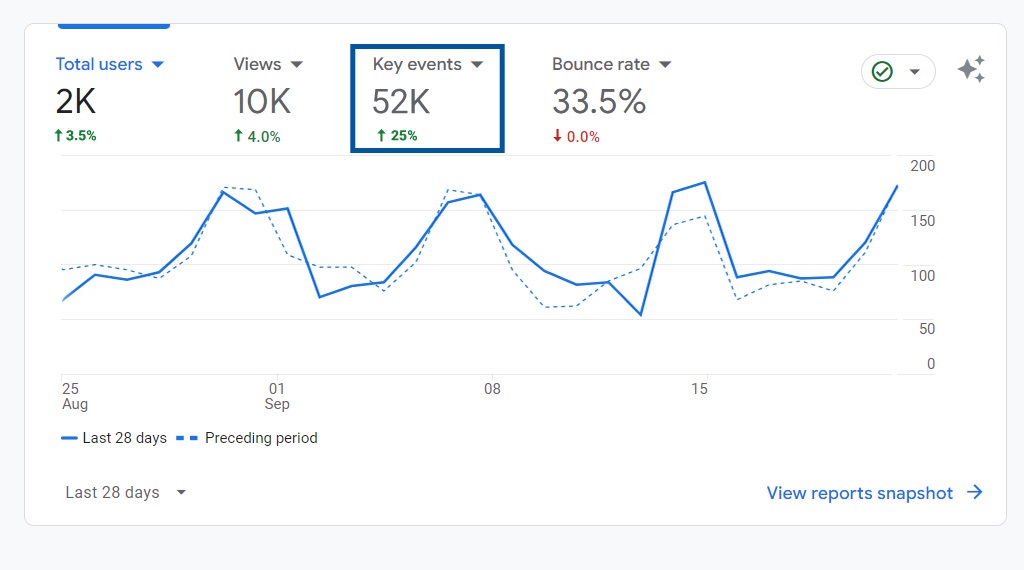
Task: Click the chart peak near 15 September
Action: coord(705,183)
